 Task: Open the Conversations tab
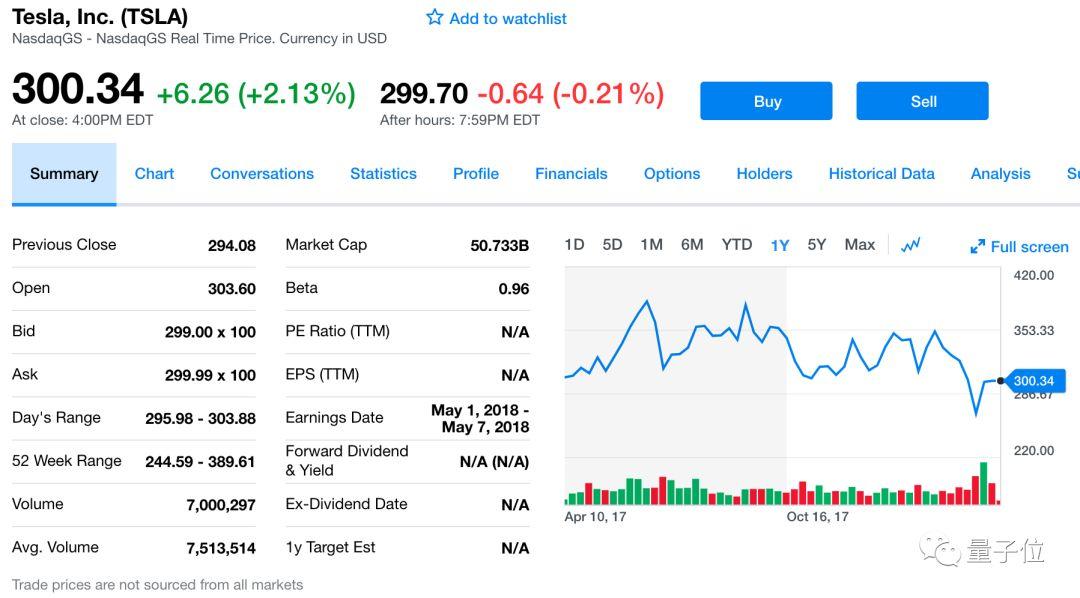click(262, 173)
